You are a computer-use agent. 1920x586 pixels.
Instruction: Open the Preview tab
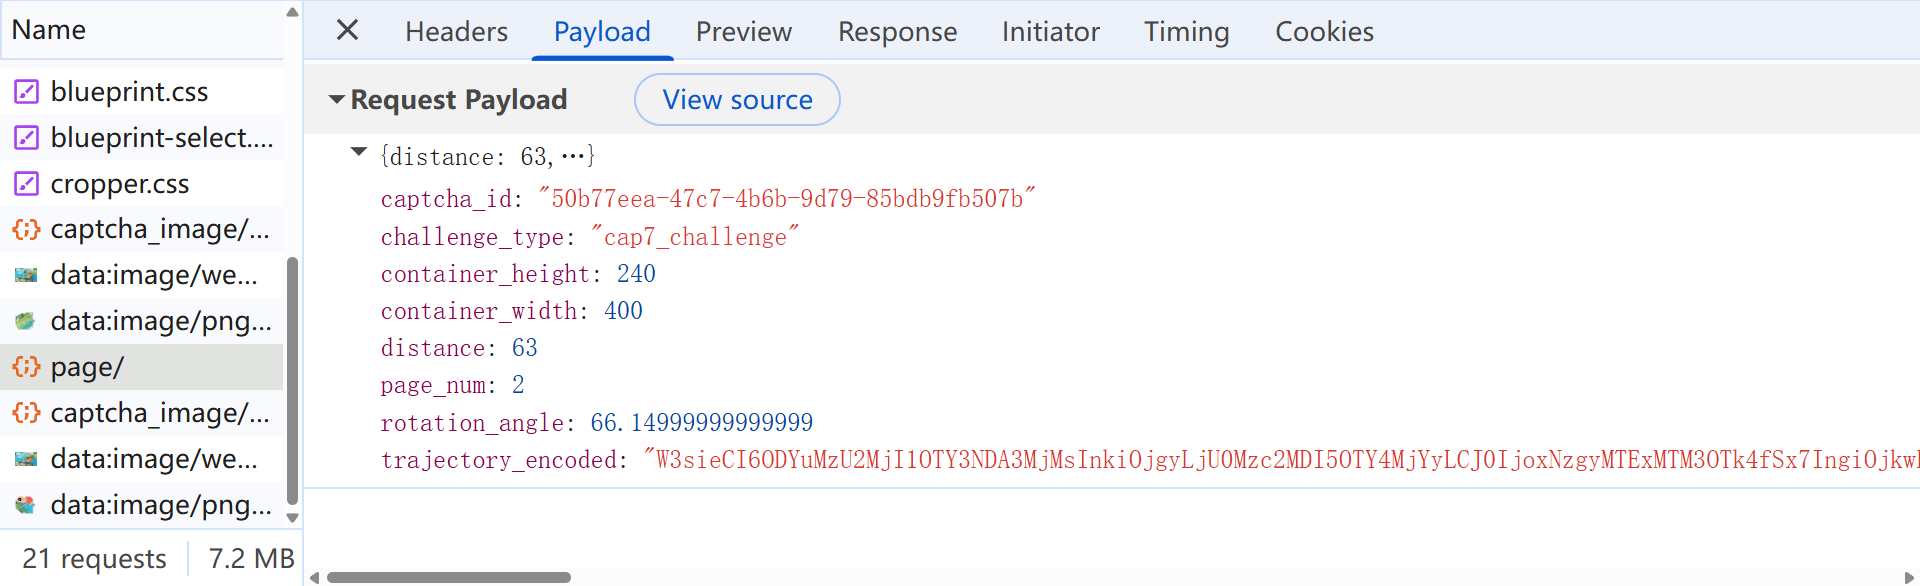[744, 32]
